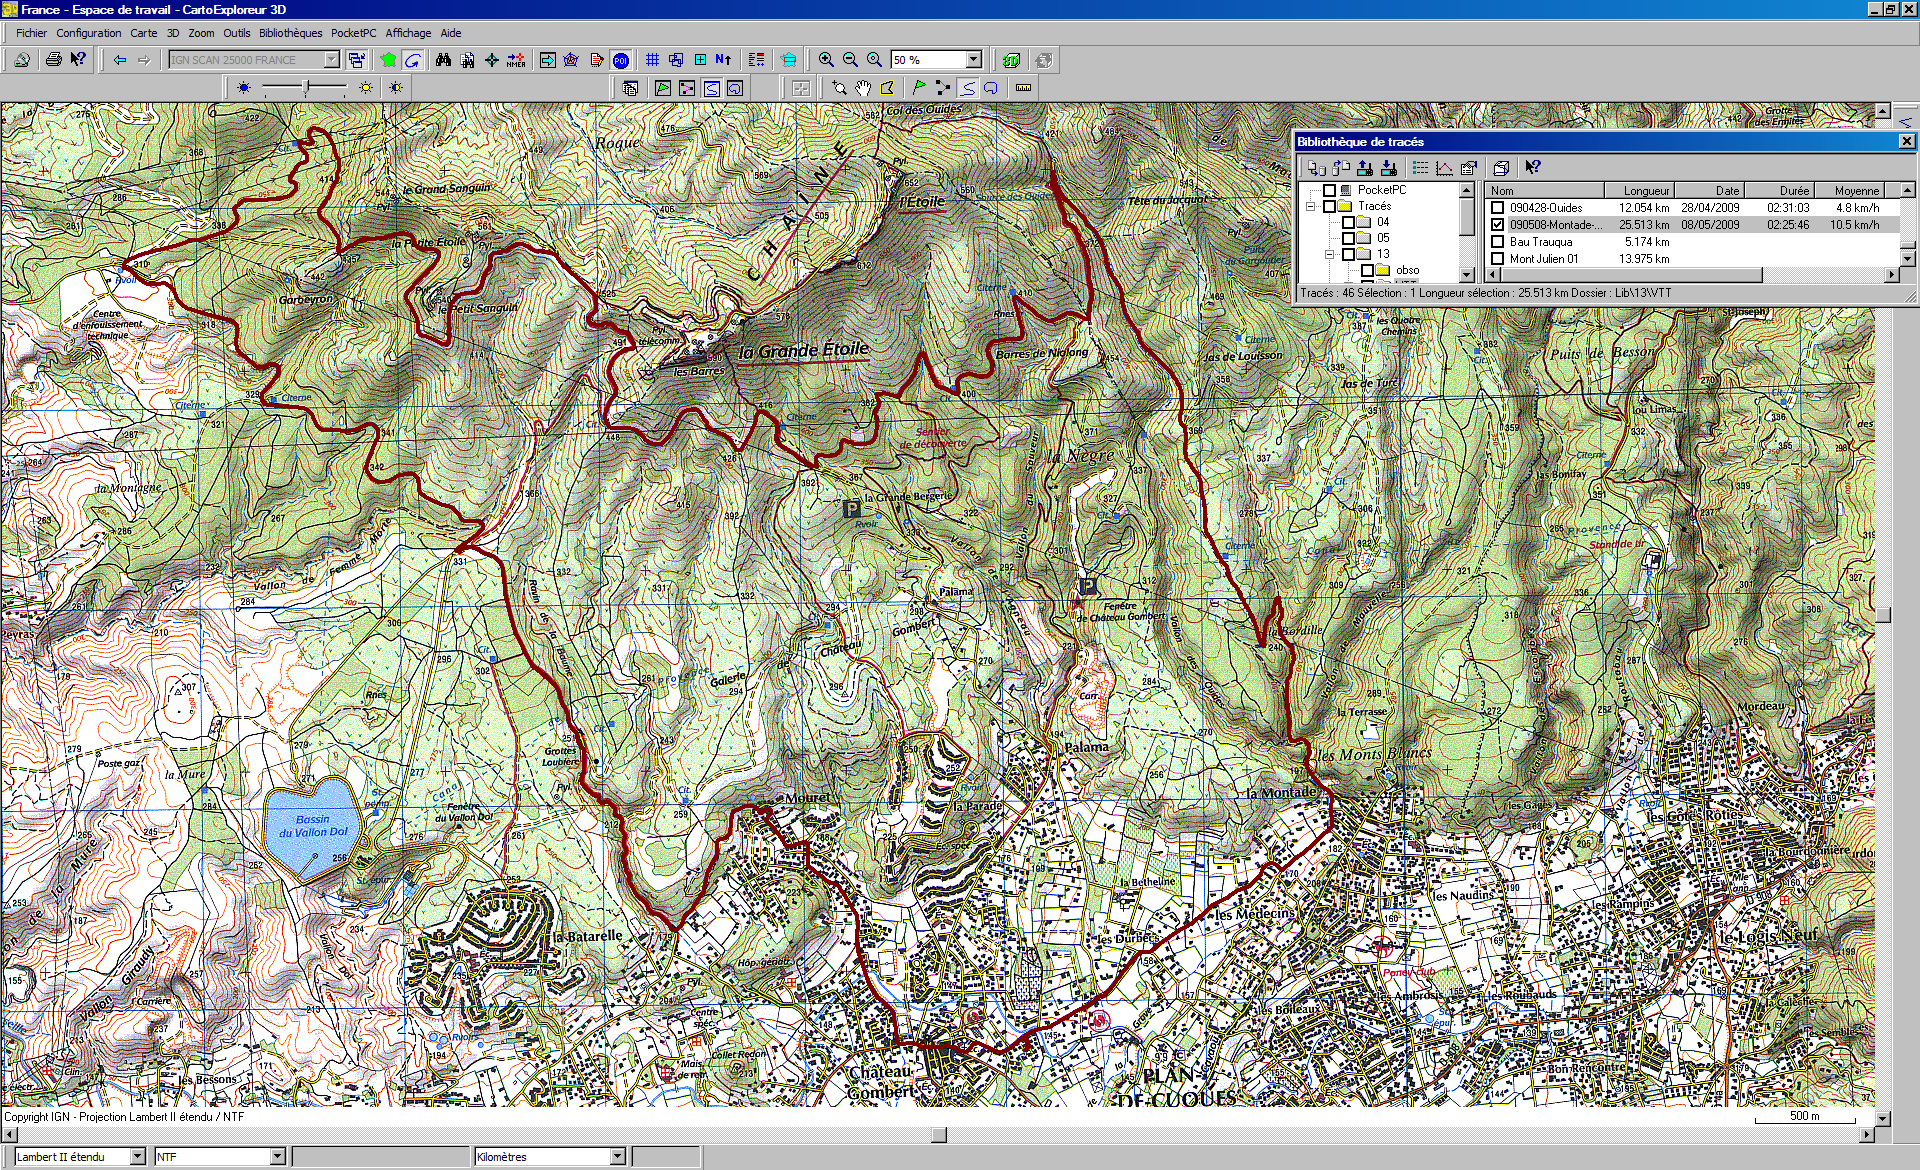Check the PocketPC tree checkbox

[1329, 190]
